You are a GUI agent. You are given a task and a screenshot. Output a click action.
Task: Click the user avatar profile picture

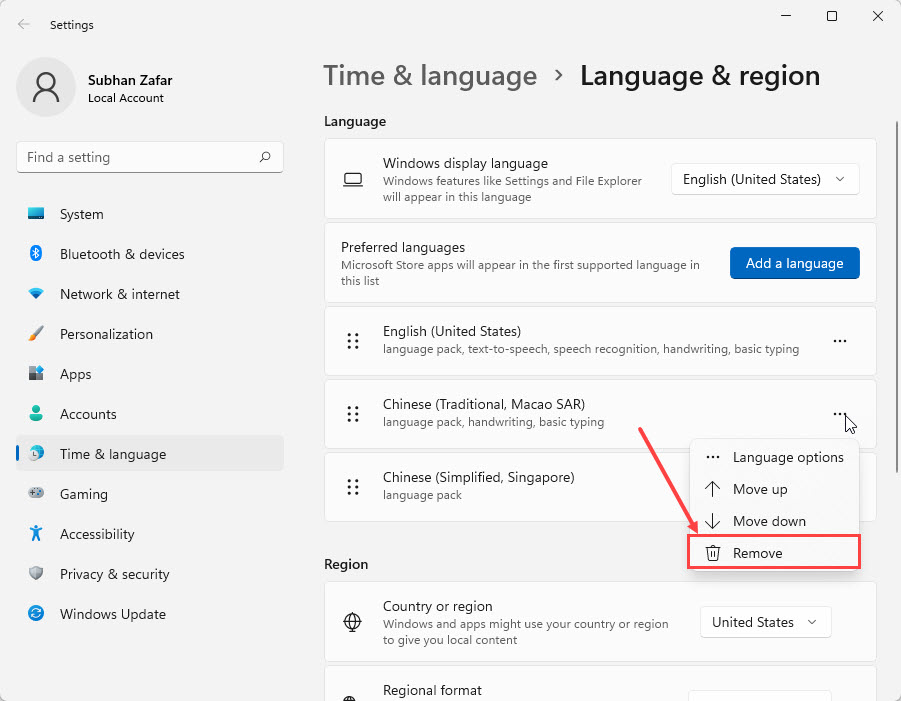click(46, 87)
